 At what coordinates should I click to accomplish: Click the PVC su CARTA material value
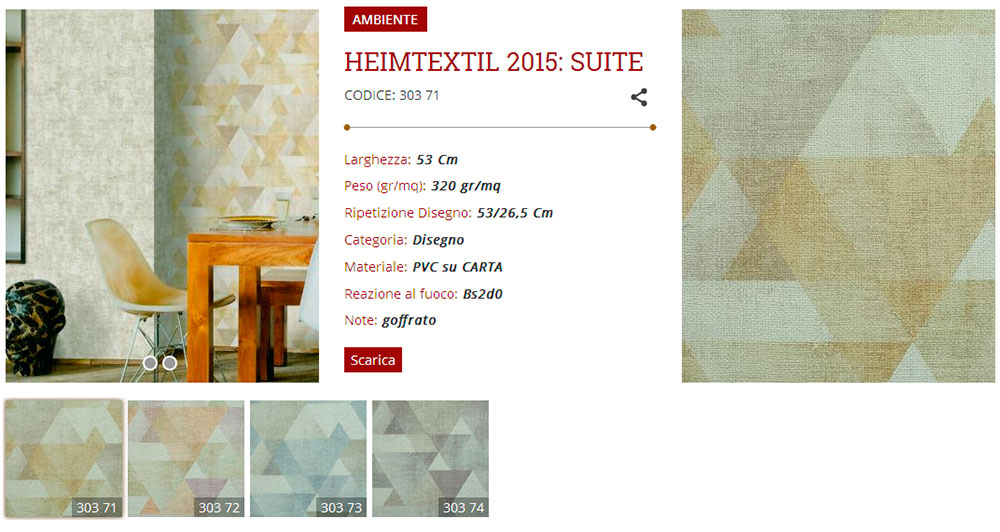(x=457, y=267)
